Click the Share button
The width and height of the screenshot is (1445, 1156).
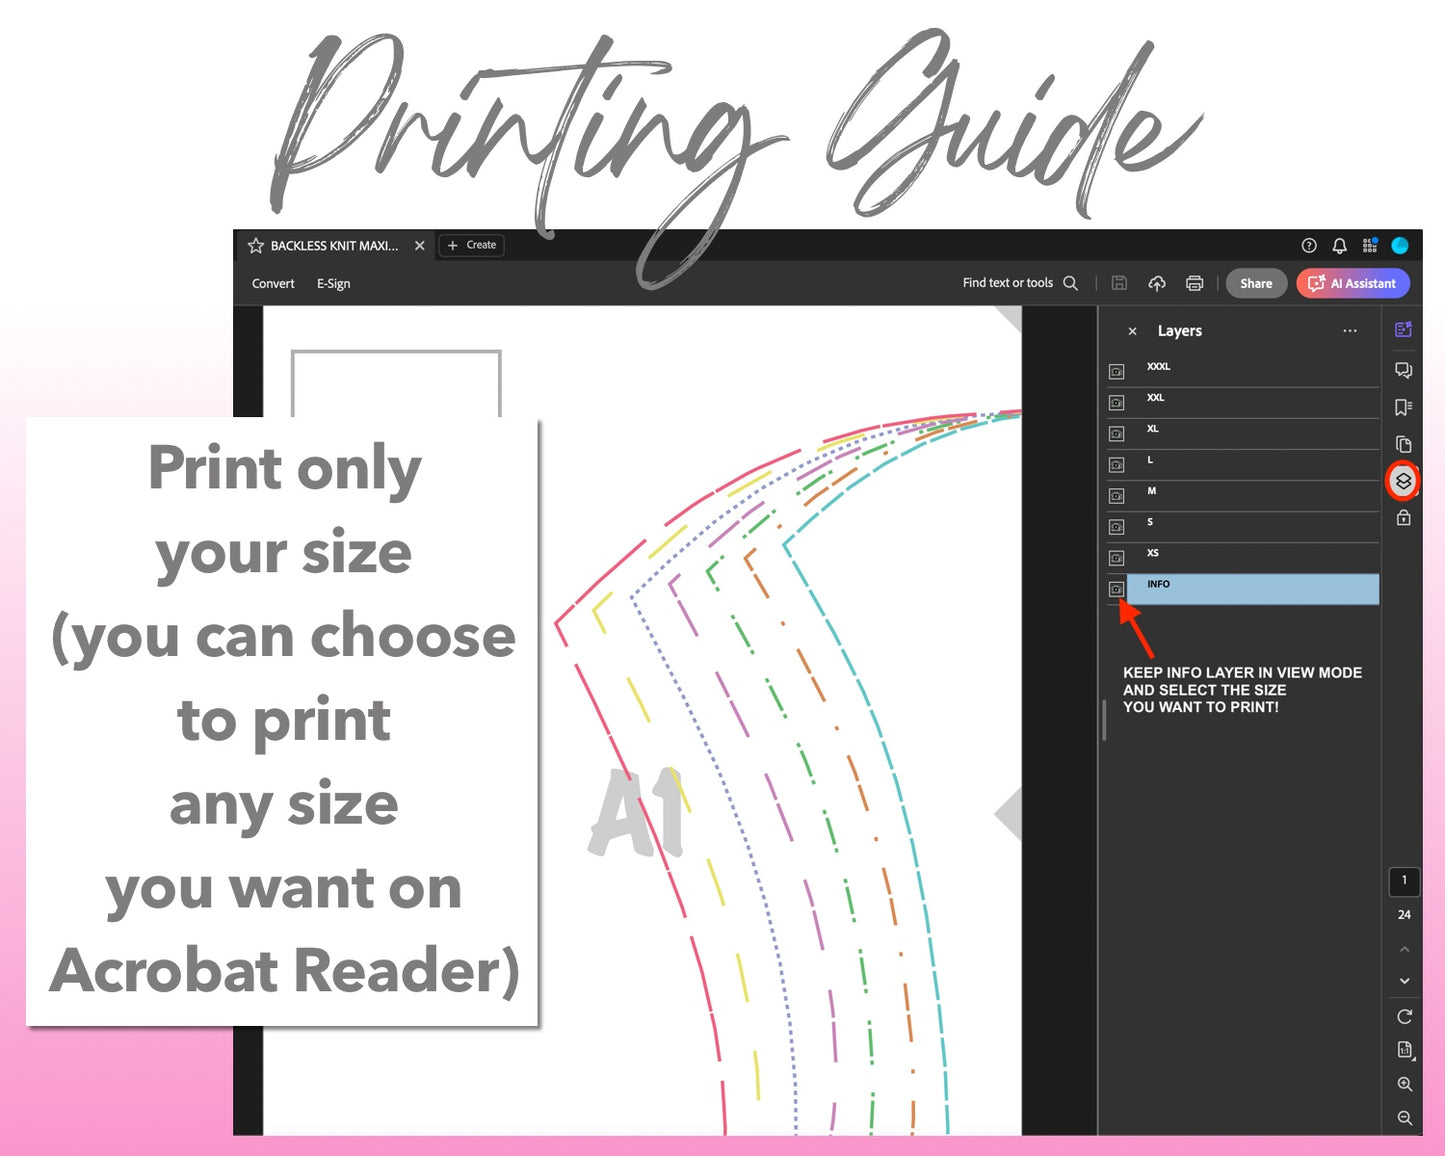click(1256, 283)
